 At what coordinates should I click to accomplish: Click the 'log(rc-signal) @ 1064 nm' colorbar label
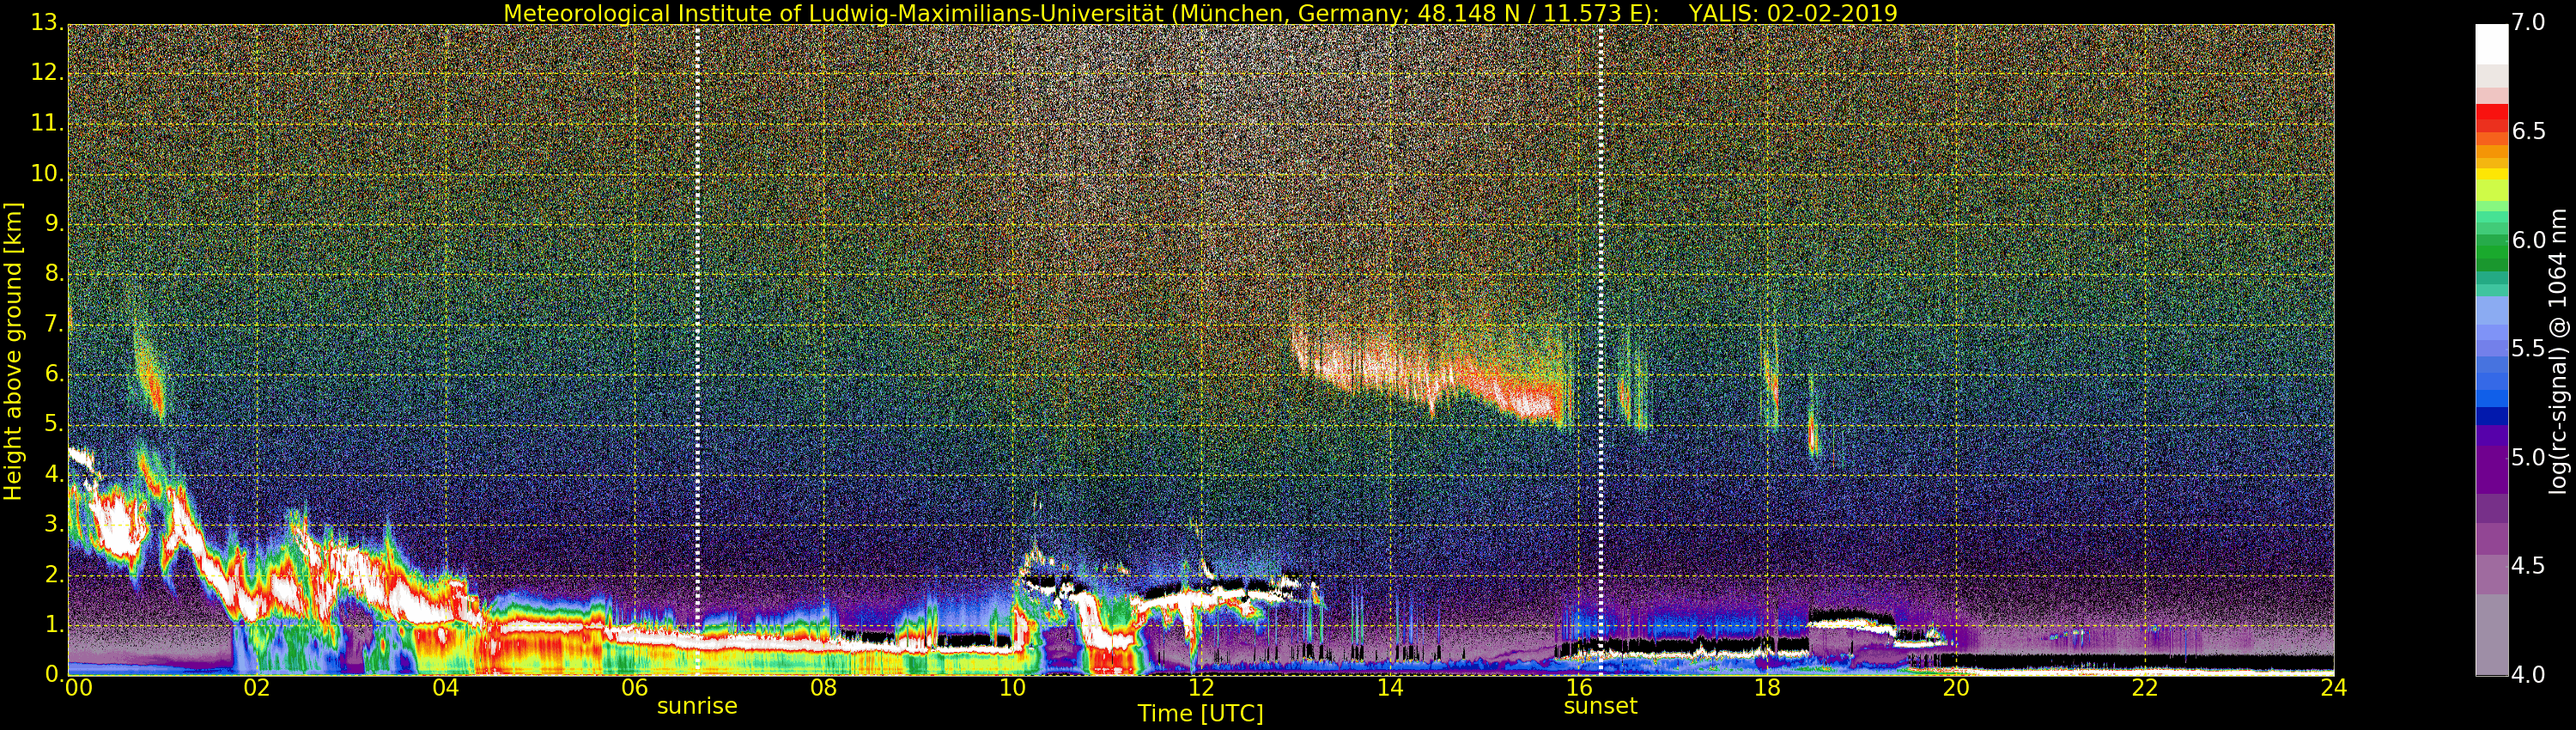pyautogui.click(x=2559, y=351)
